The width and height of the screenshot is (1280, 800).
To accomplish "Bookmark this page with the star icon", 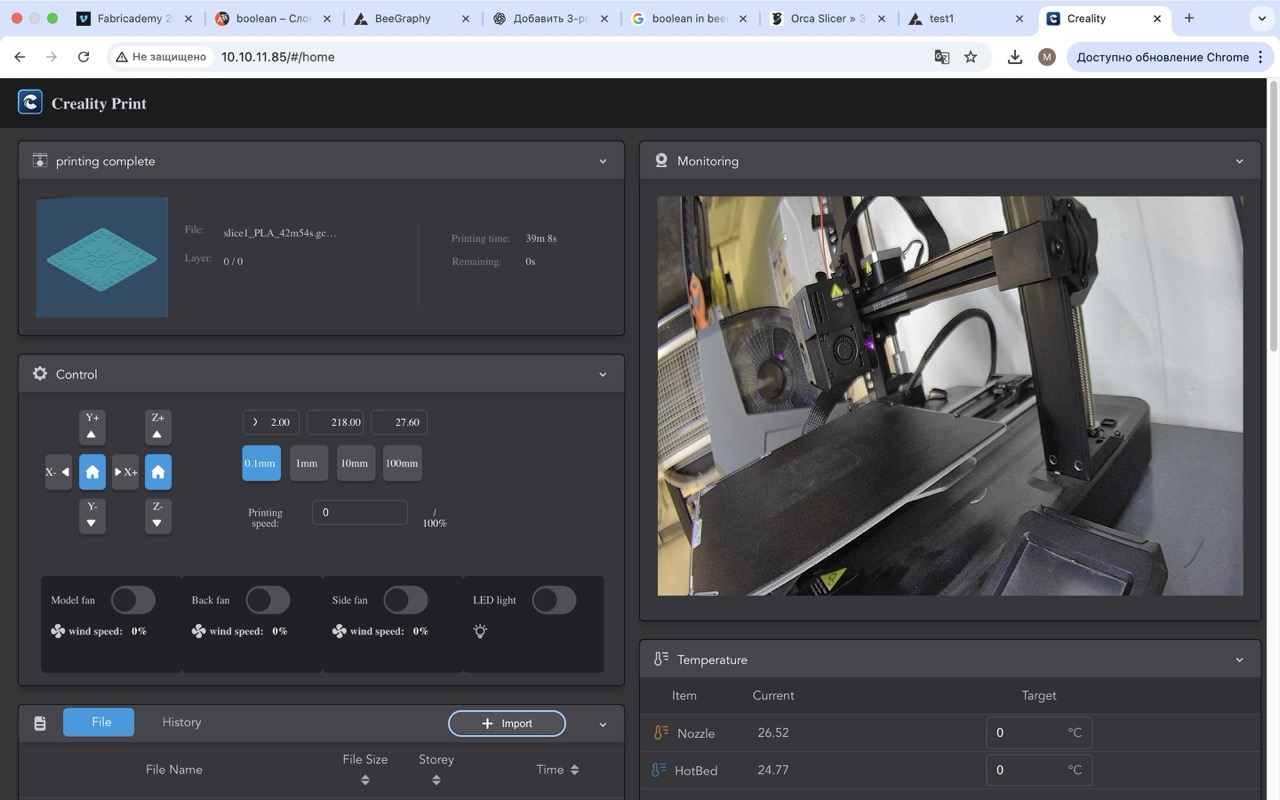I will coord(970,57).
